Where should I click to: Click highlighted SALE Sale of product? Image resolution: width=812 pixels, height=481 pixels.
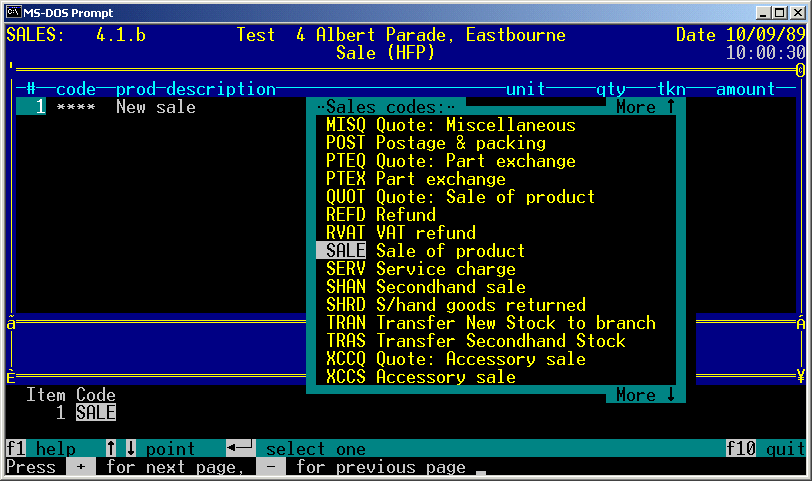click(420, 251)
